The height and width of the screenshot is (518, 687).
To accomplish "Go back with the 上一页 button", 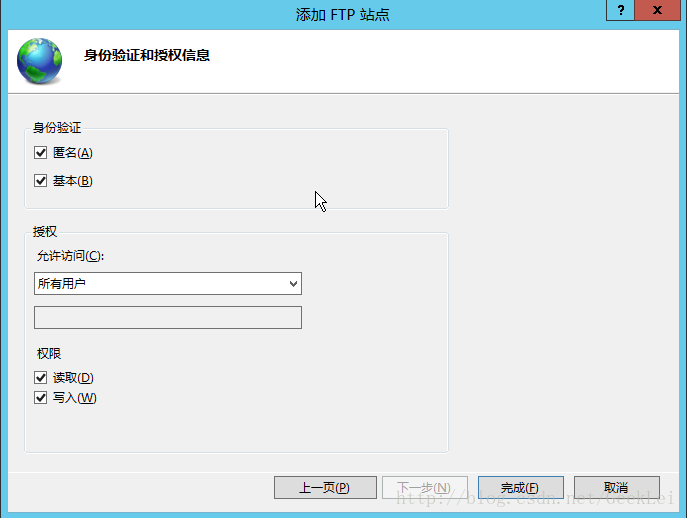I will (x=324, y=488).
